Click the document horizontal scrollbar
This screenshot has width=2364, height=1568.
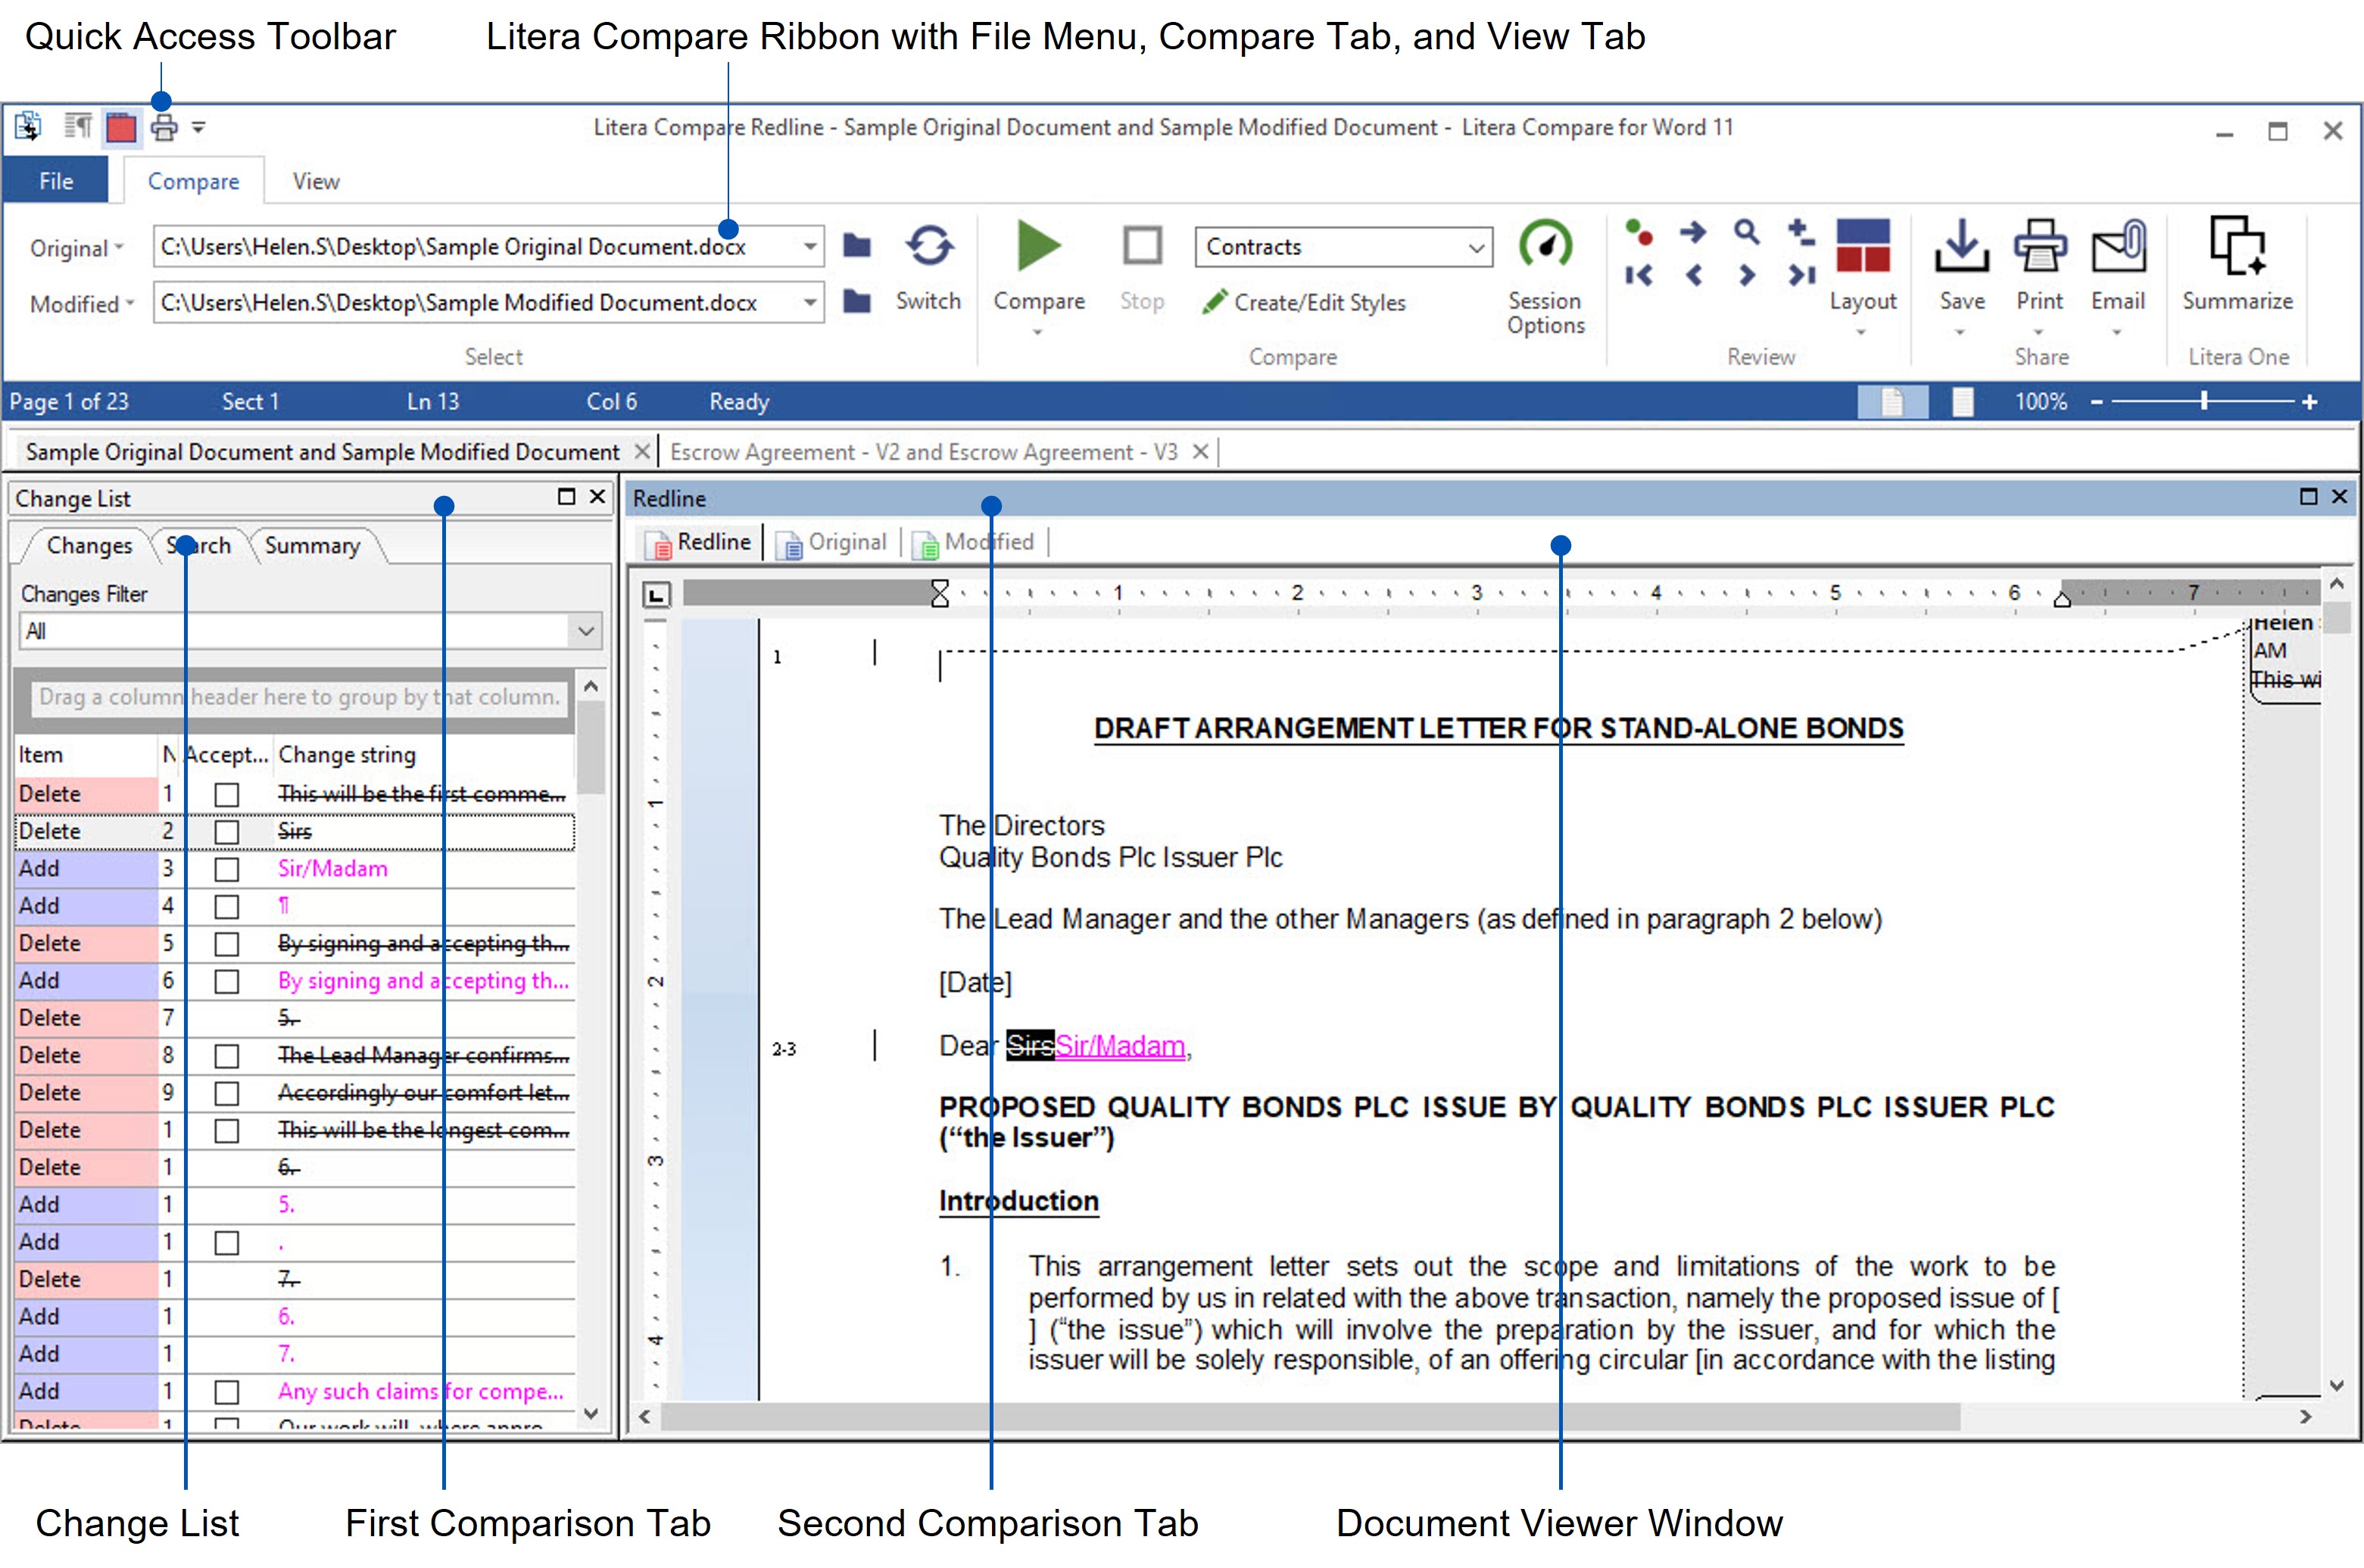click(1310, 1416)
